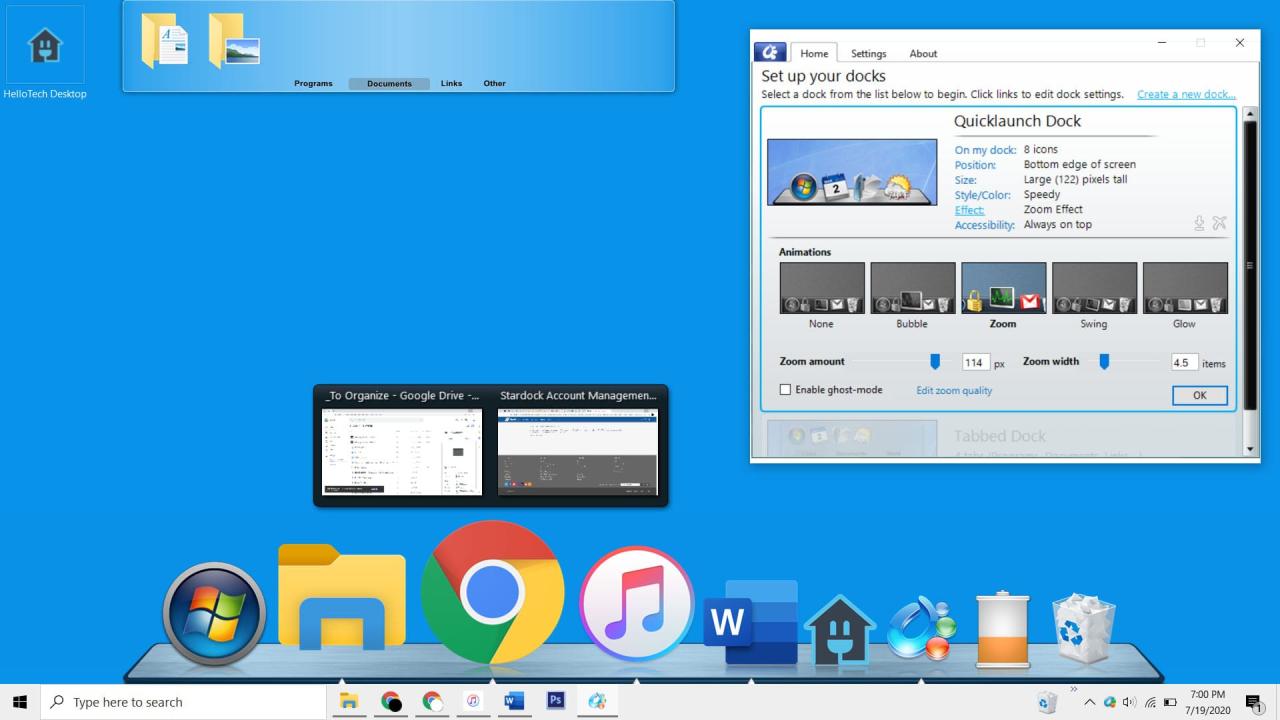Switch to the Settings tab

[868, 53]
